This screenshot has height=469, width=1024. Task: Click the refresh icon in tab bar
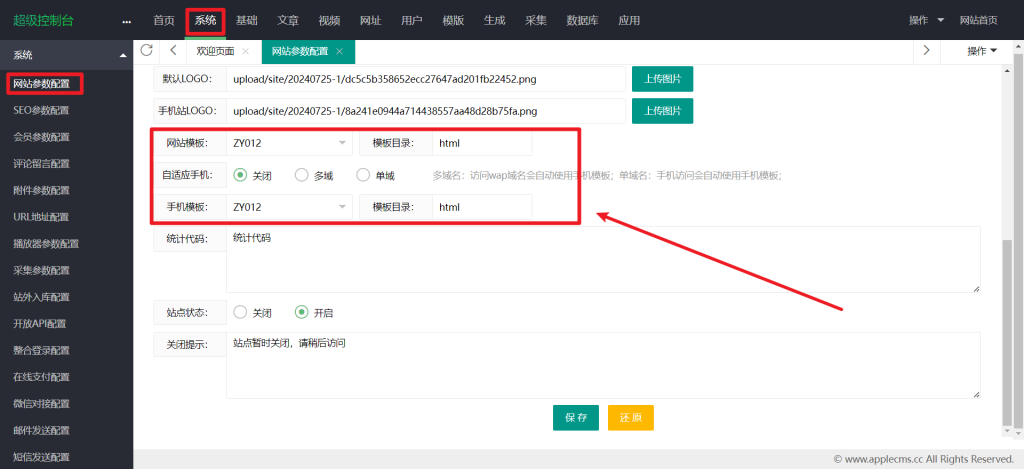(147, 50)
